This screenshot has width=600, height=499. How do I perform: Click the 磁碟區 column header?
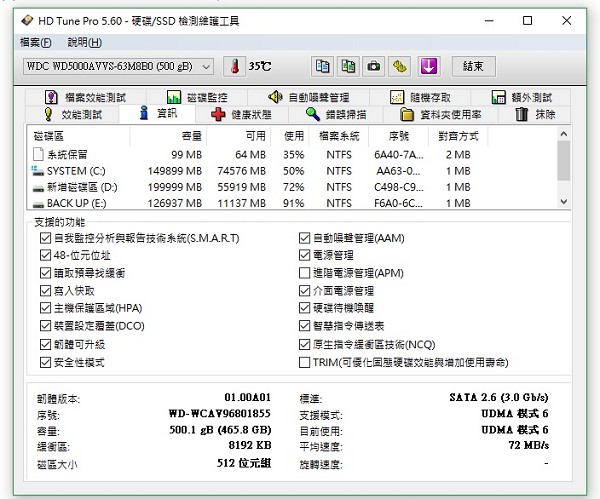point(79,136)
